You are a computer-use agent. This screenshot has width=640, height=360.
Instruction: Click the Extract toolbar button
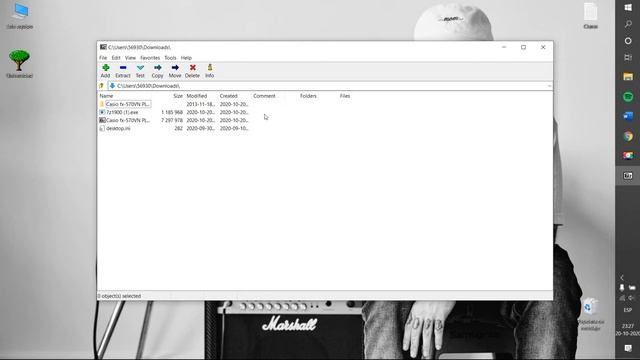123,71
